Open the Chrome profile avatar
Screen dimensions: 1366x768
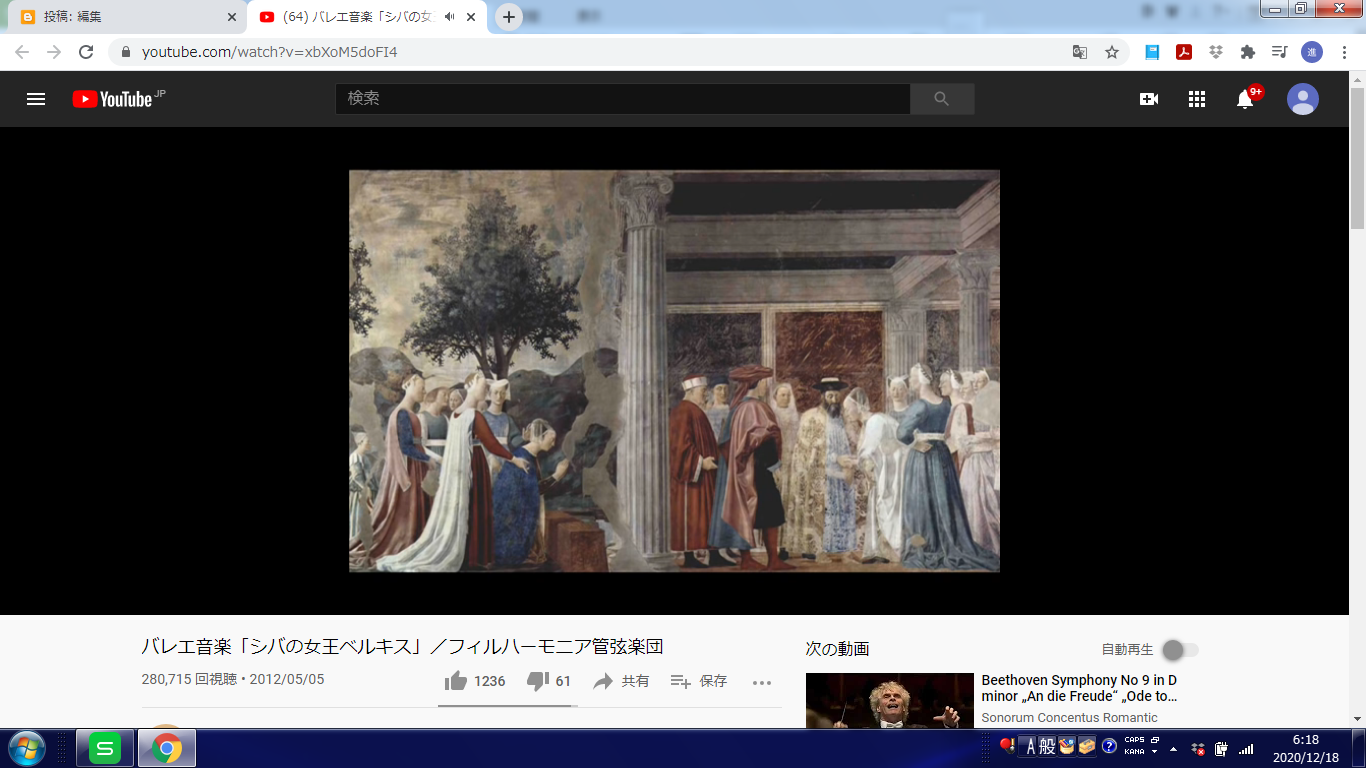click(1312, 52)
